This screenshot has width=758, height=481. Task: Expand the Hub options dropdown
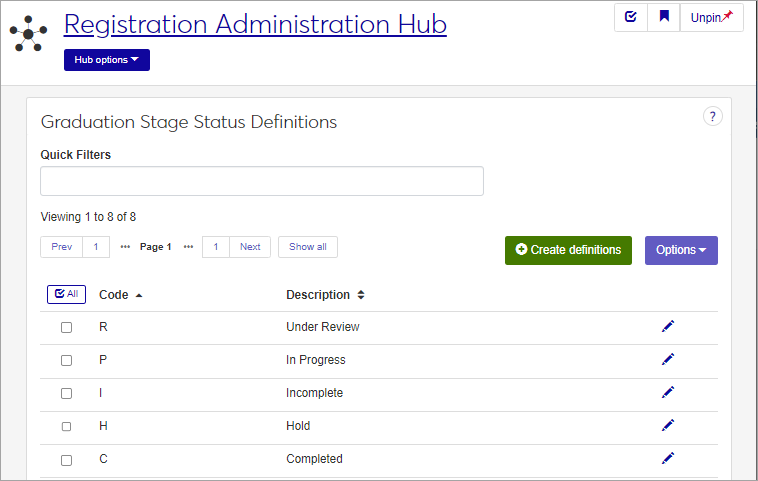pyautogui.click(x=107, y=60)
